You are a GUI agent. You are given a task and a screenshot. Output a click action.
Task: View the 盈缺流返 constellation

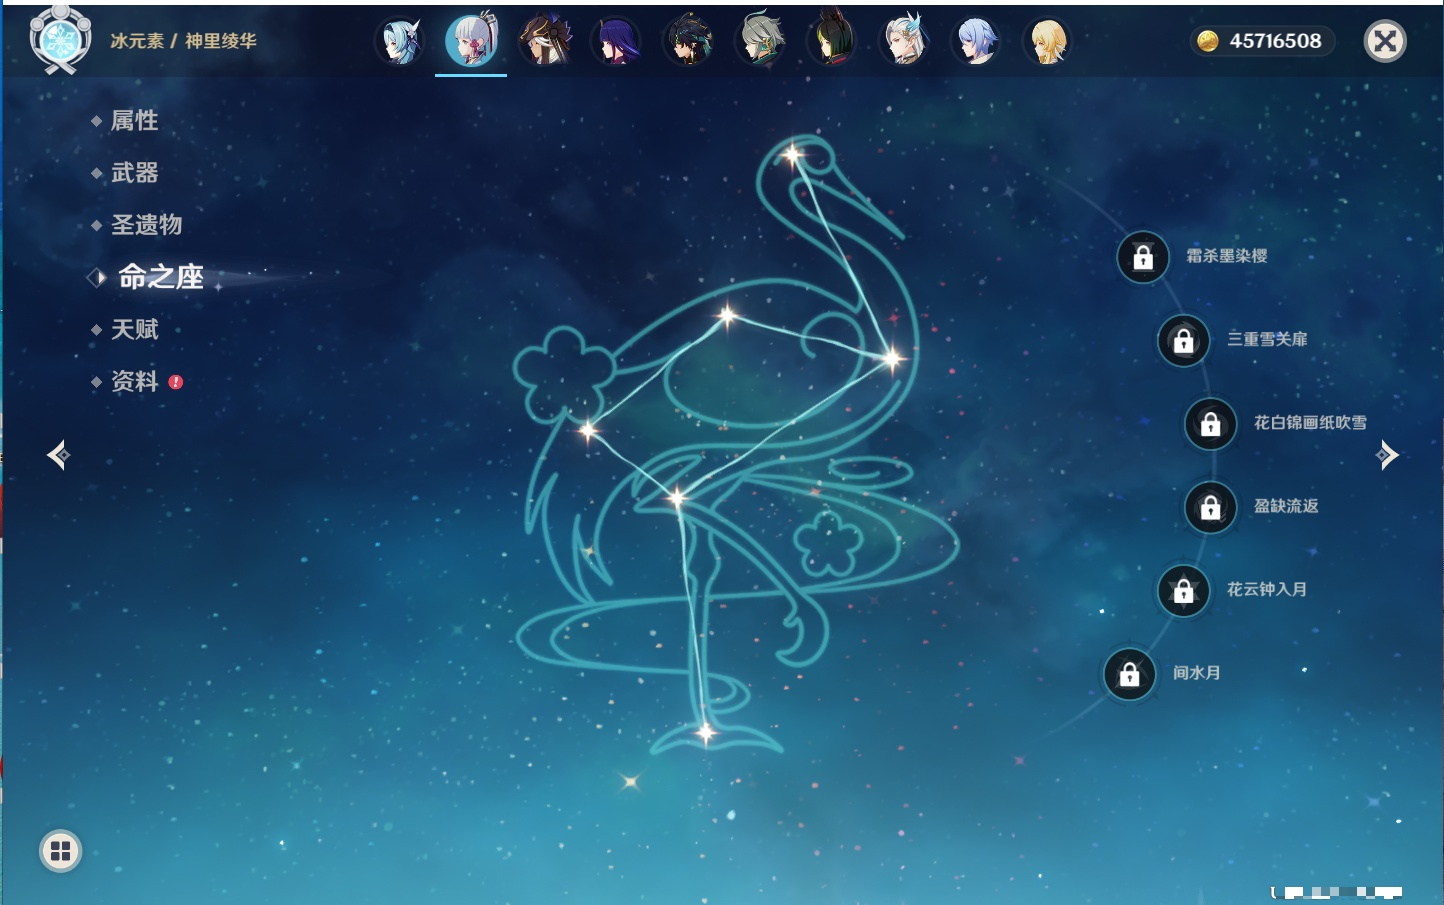click(1285, 506)
